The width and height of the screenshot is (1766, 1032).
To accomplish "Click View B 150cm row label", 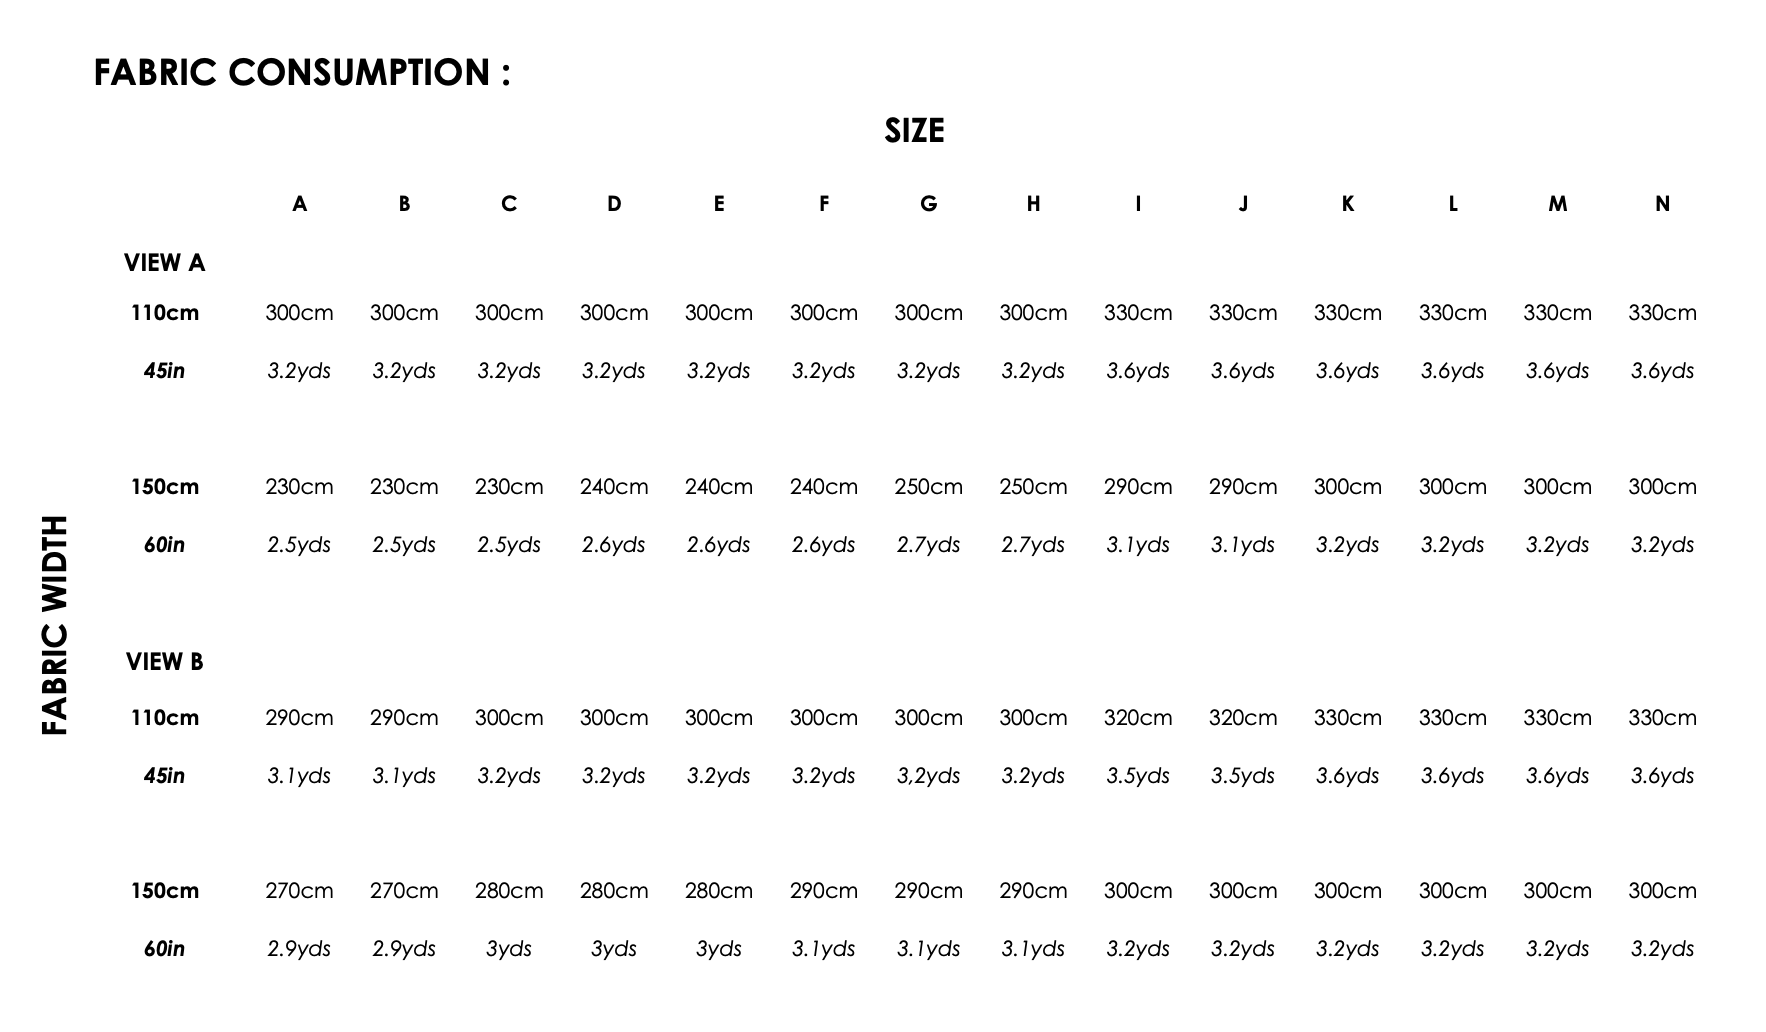I will 164,891.
